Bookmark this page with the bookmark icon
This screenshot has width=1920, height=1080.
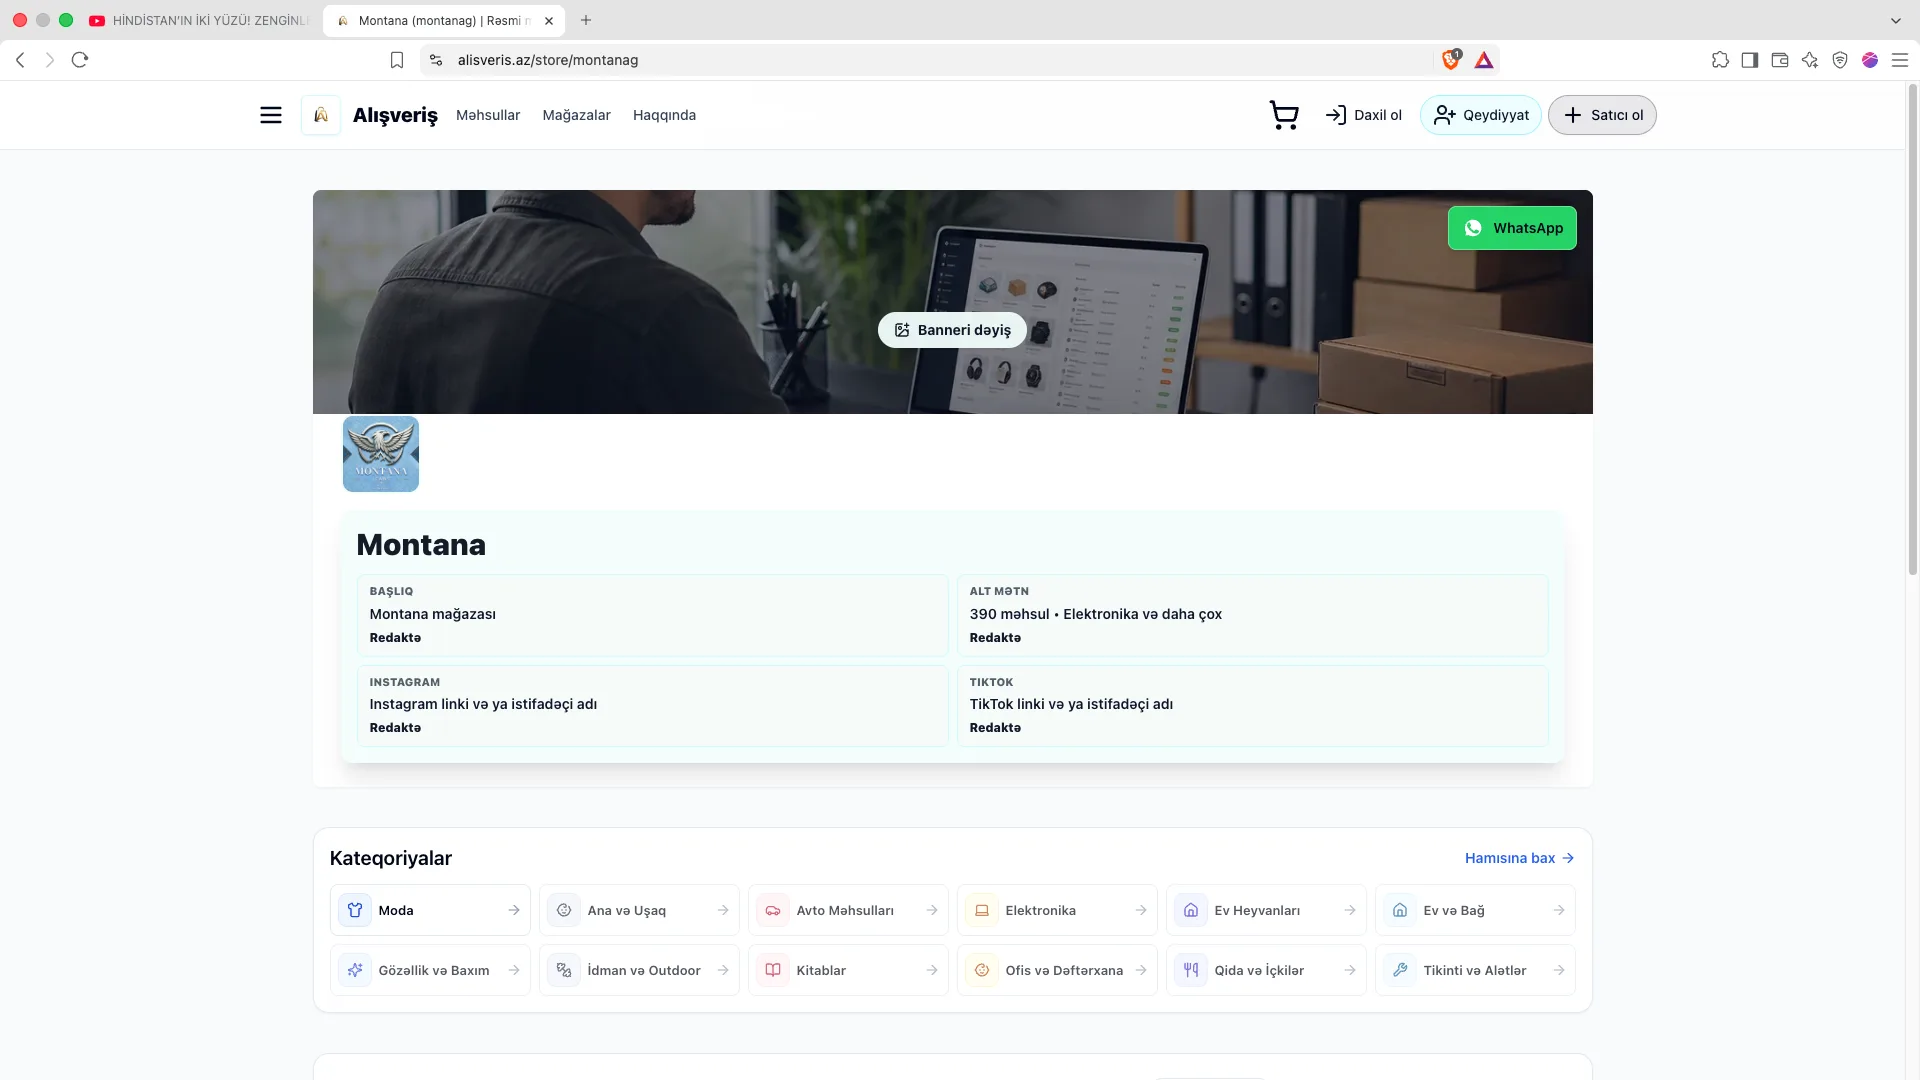(x=397, y=60)
